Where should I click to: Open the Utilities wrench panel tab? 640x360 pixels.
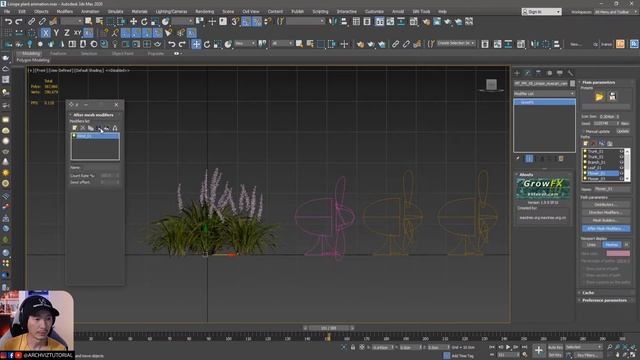click(570, 73)
